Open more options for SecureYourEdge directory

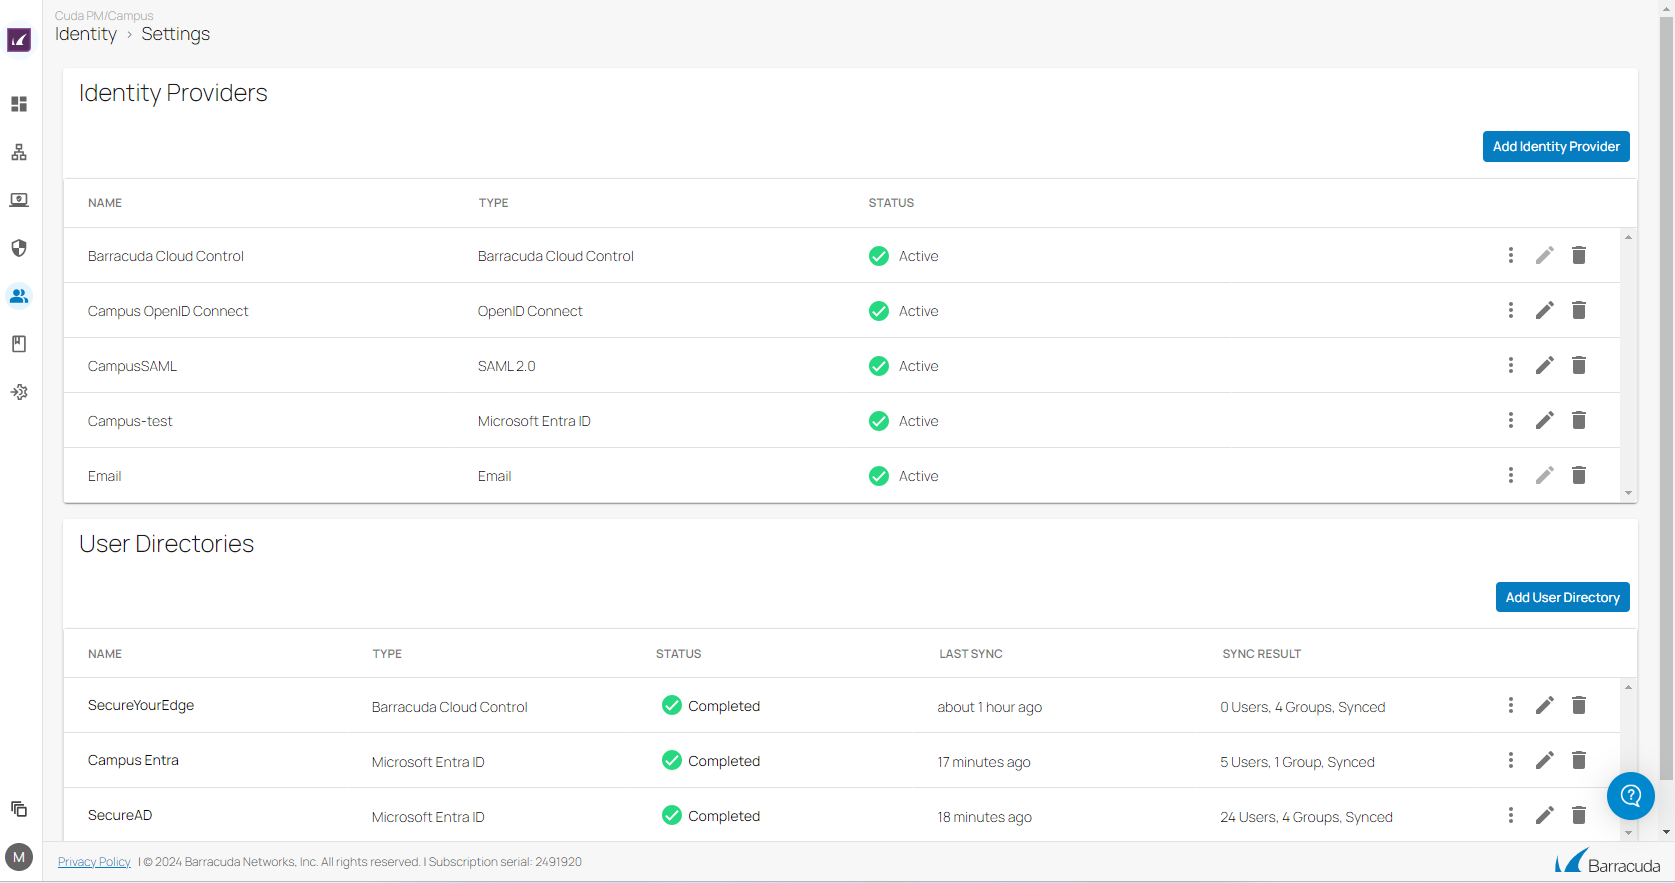coord(1511,705)
